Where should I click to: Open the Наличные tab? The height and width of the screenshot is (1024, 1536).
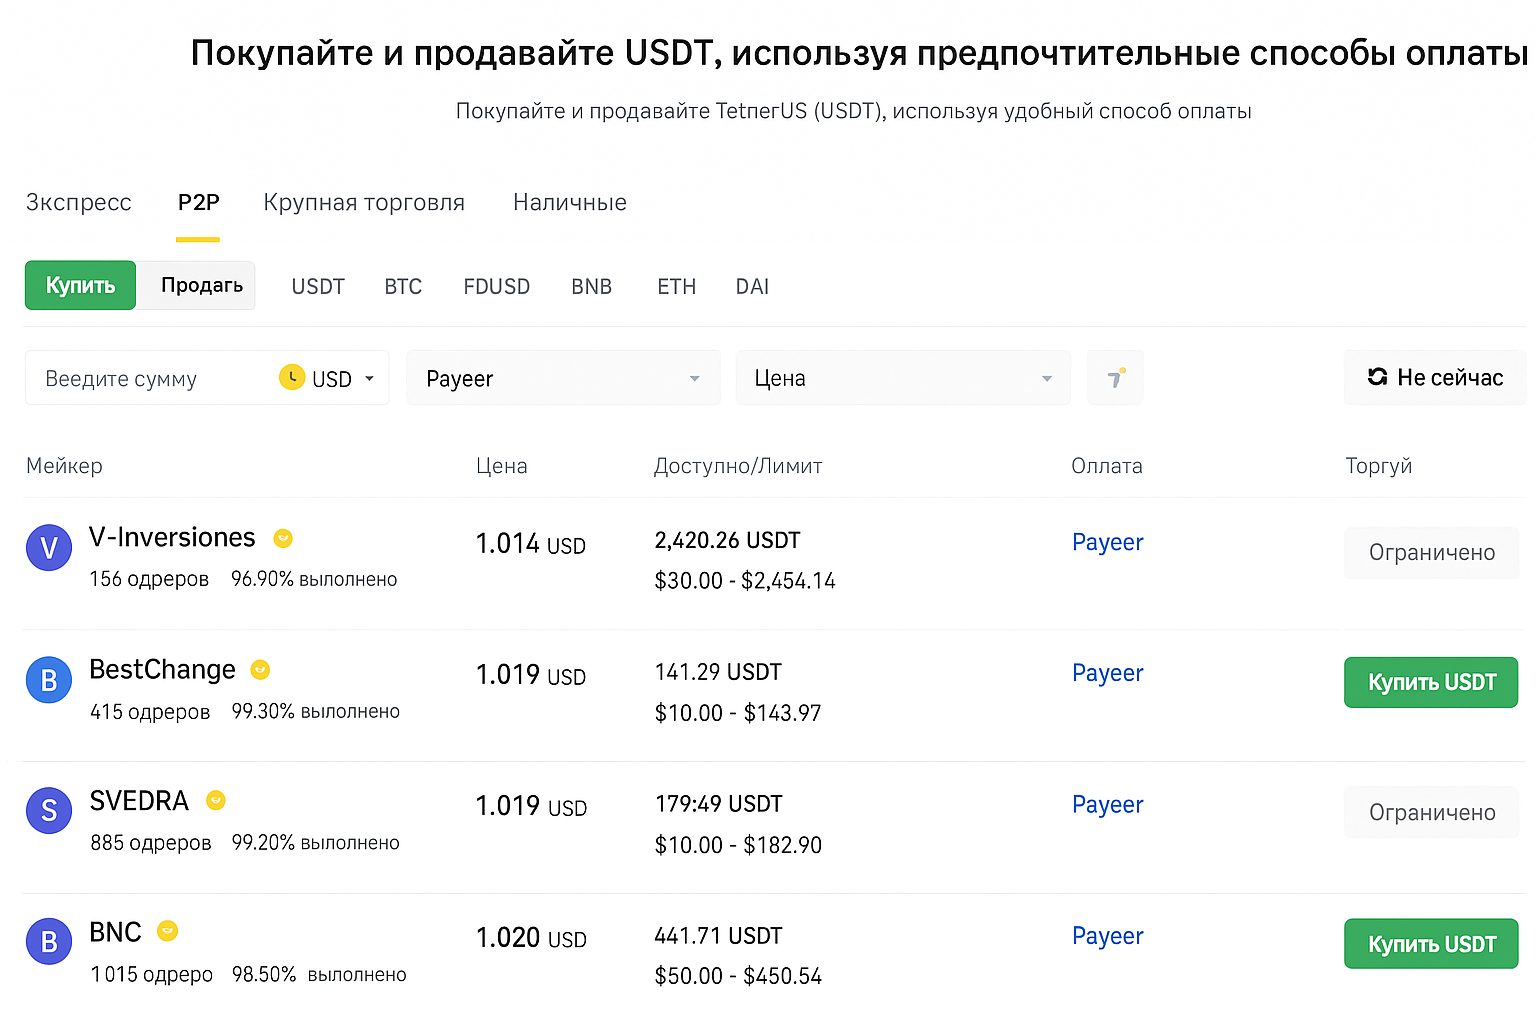[x=569, y=203]
